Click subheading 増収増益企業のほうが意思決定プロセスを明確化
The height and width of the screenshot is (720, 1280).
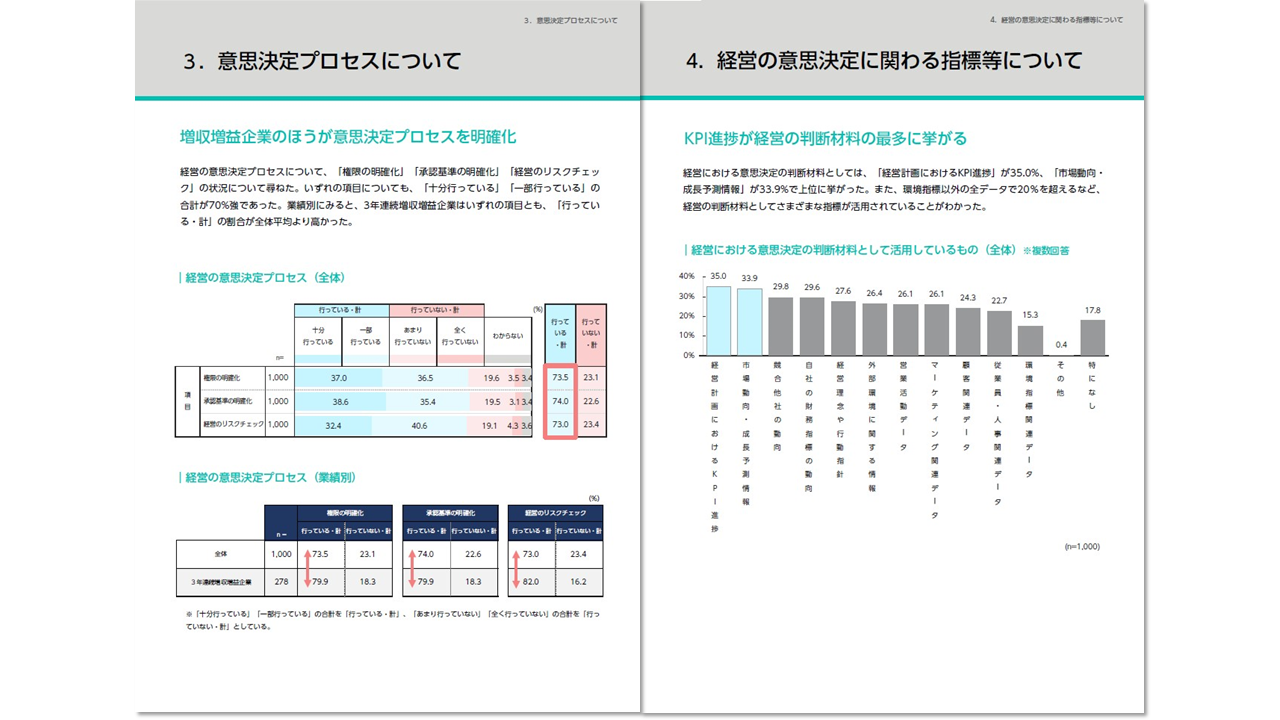click(348, 136)
